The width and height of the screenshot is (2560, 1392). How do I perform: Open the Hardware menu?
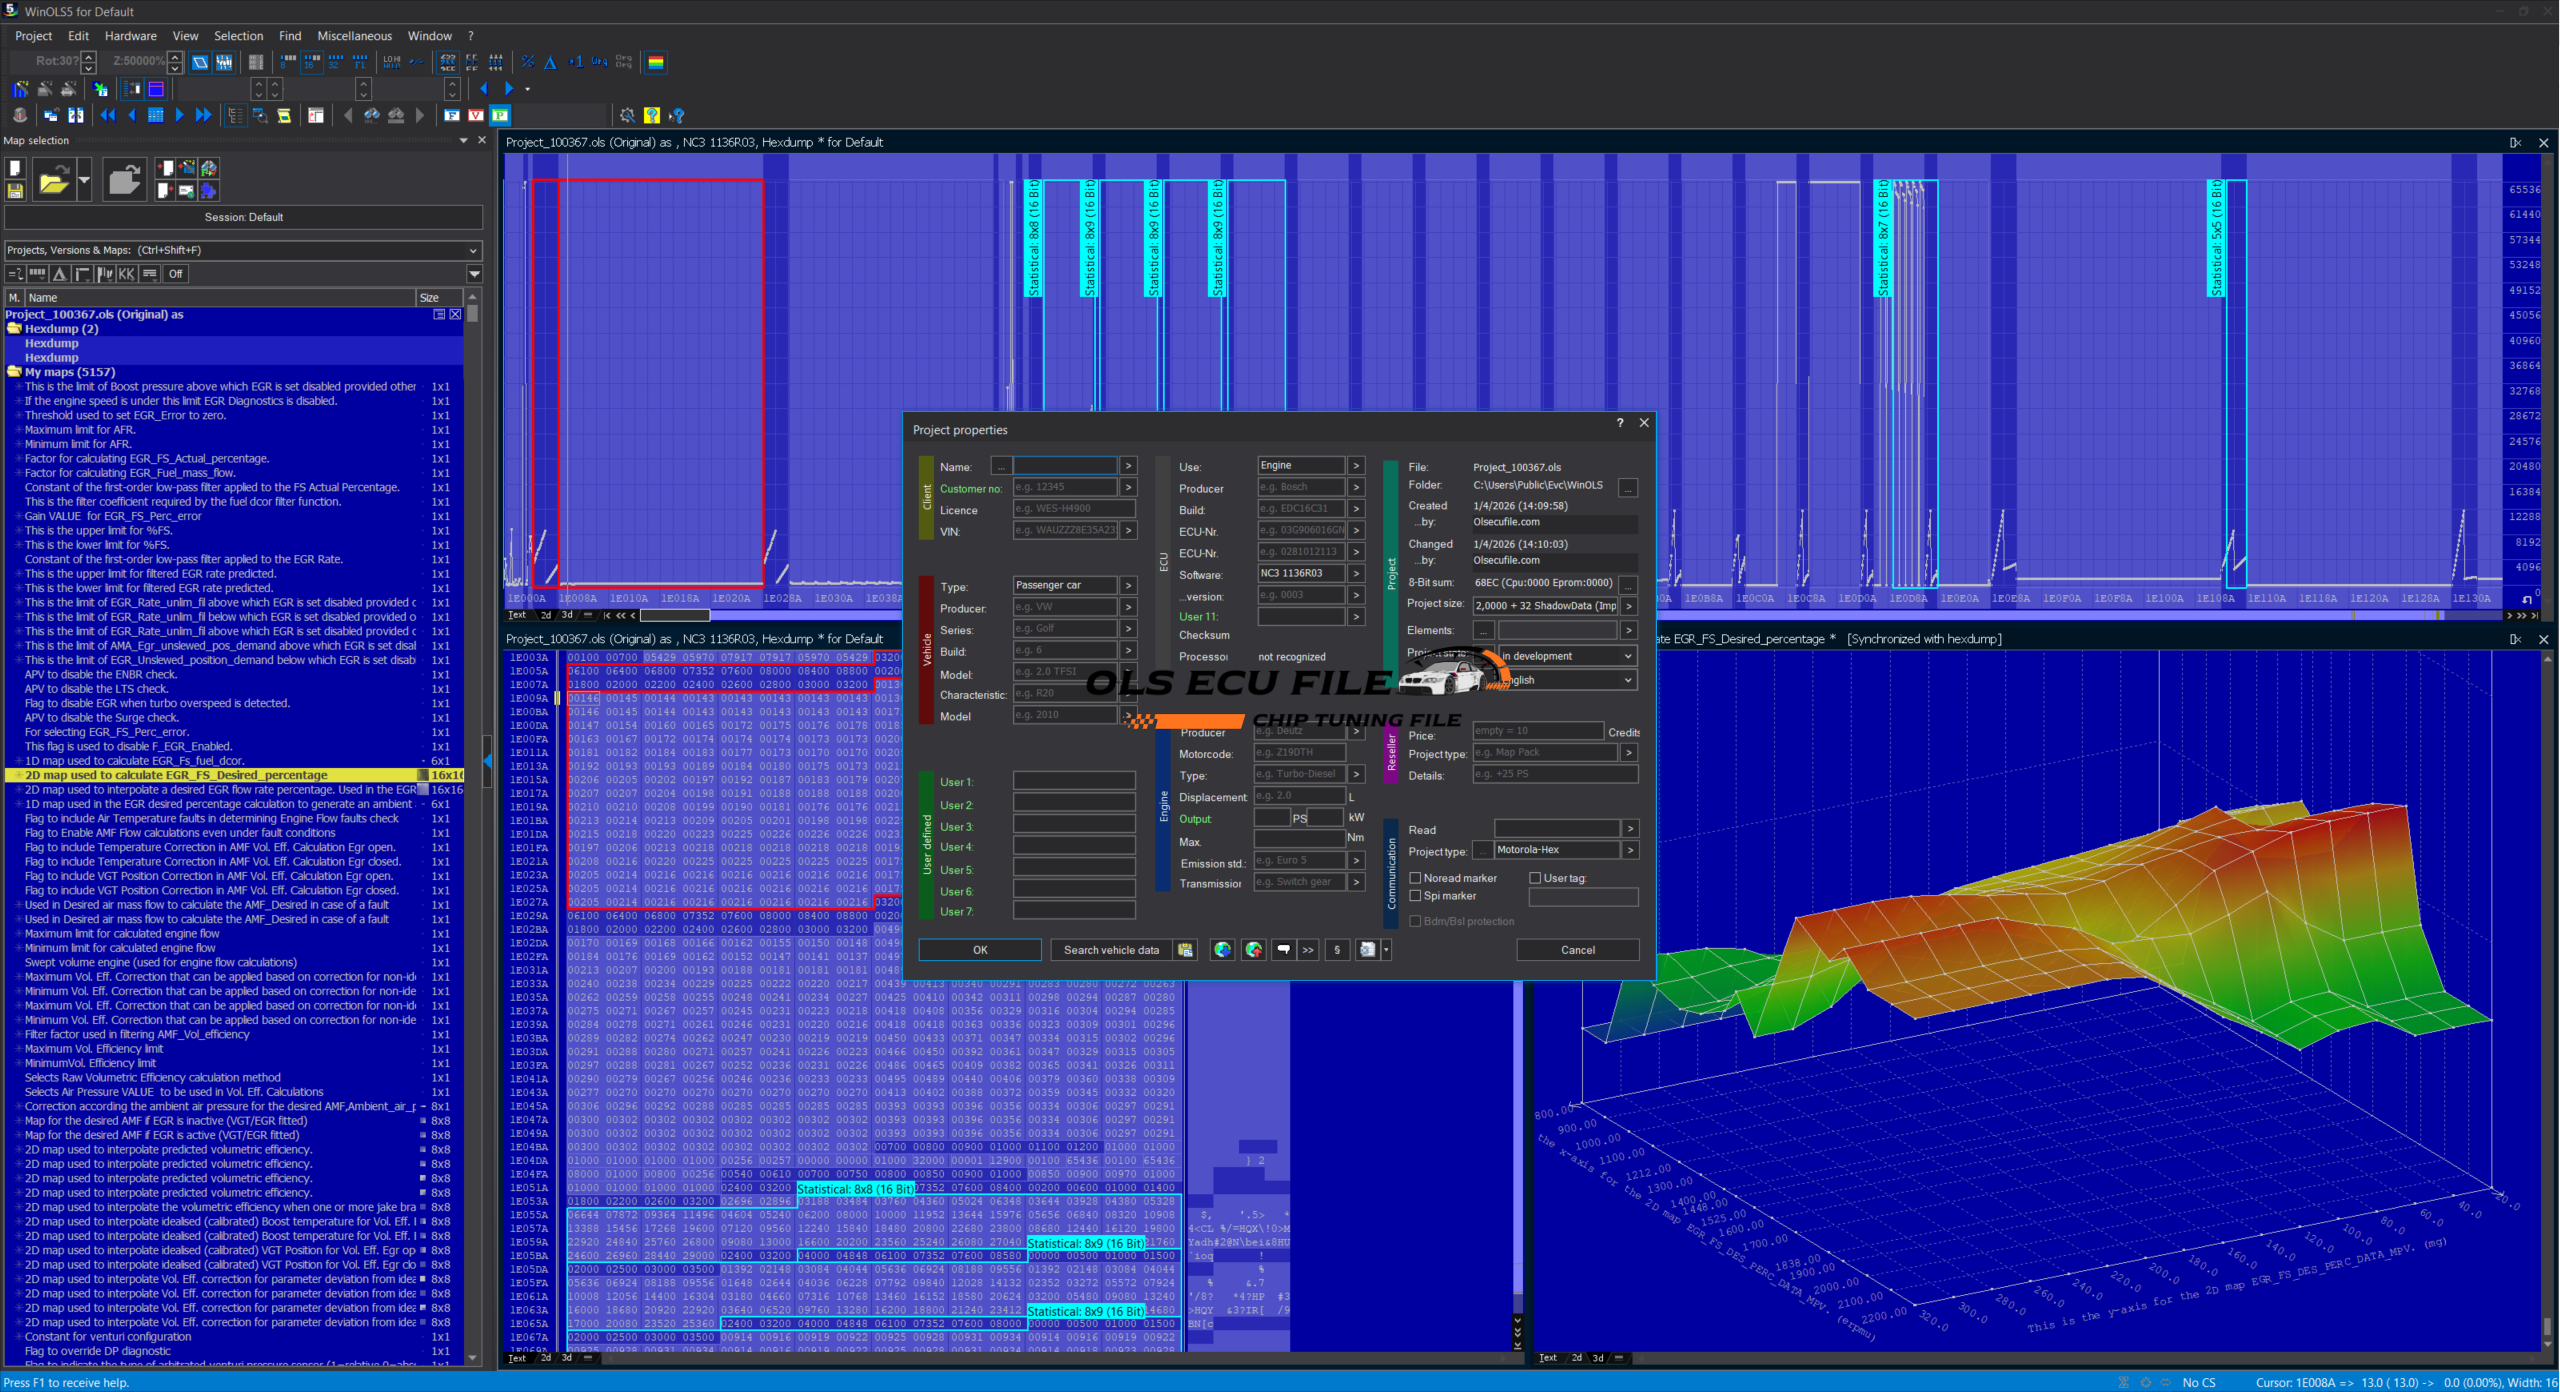tap(130, 36)
